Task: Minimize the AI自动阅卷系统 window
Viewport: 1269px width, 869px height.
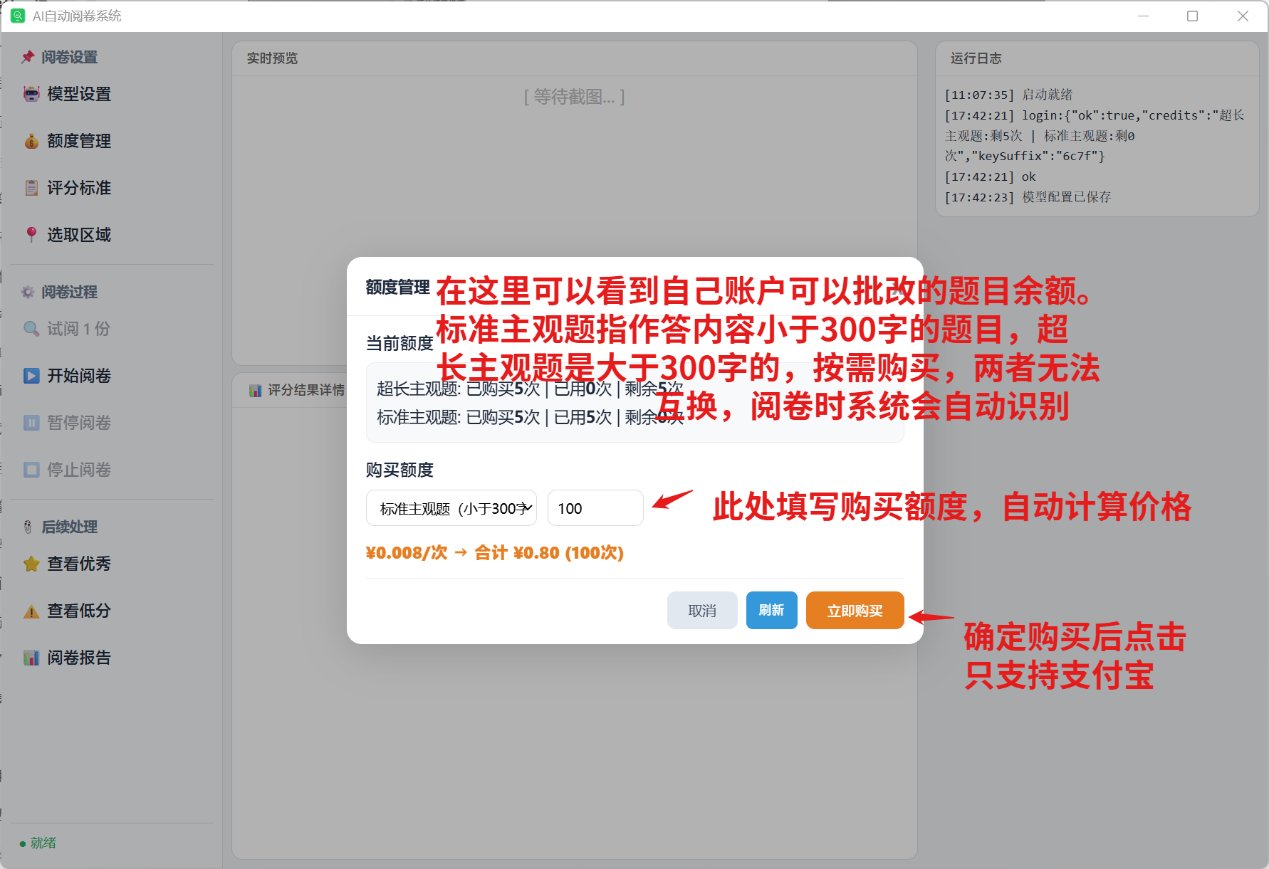Action: (1142, 16)
